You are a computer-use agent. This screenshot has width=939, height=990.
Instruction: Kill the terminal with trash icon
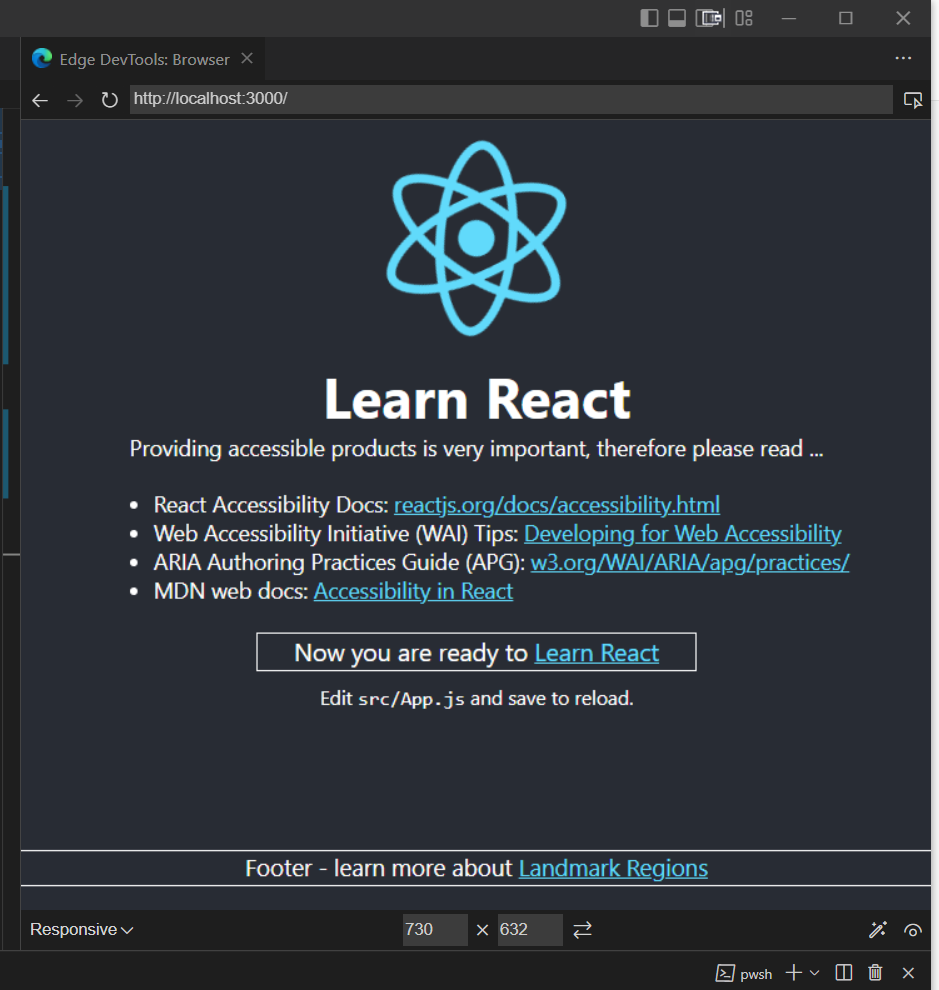(875, 973)
